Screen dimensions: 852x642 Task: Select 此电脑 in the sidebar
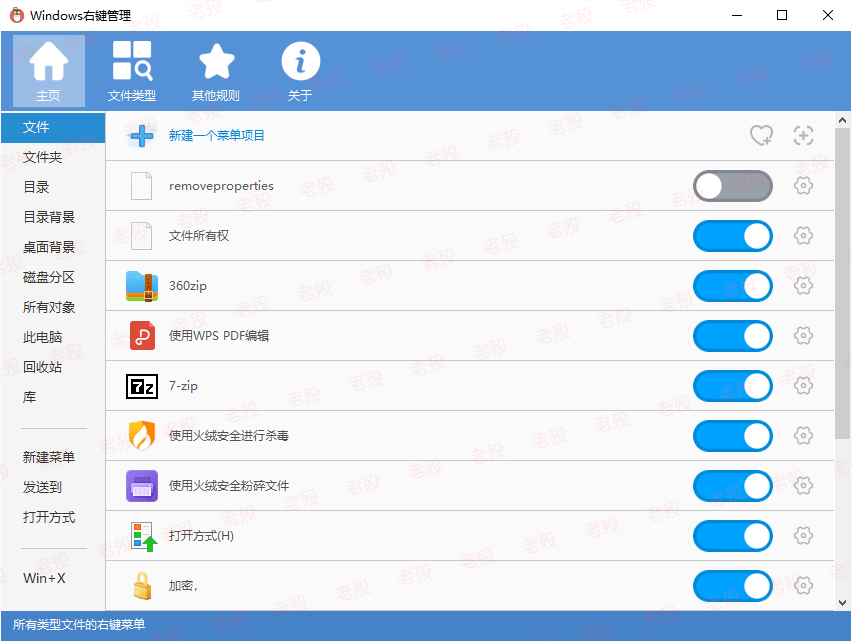click(x=53, y=337)
